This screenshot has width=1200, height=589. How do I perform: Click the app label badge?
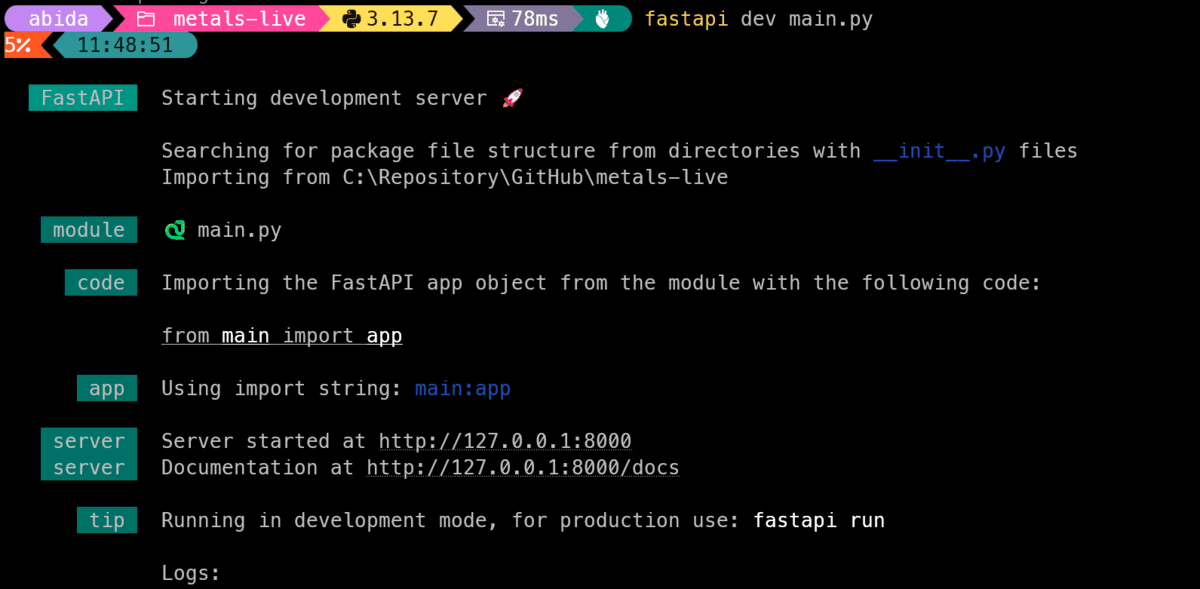[107, 388]
